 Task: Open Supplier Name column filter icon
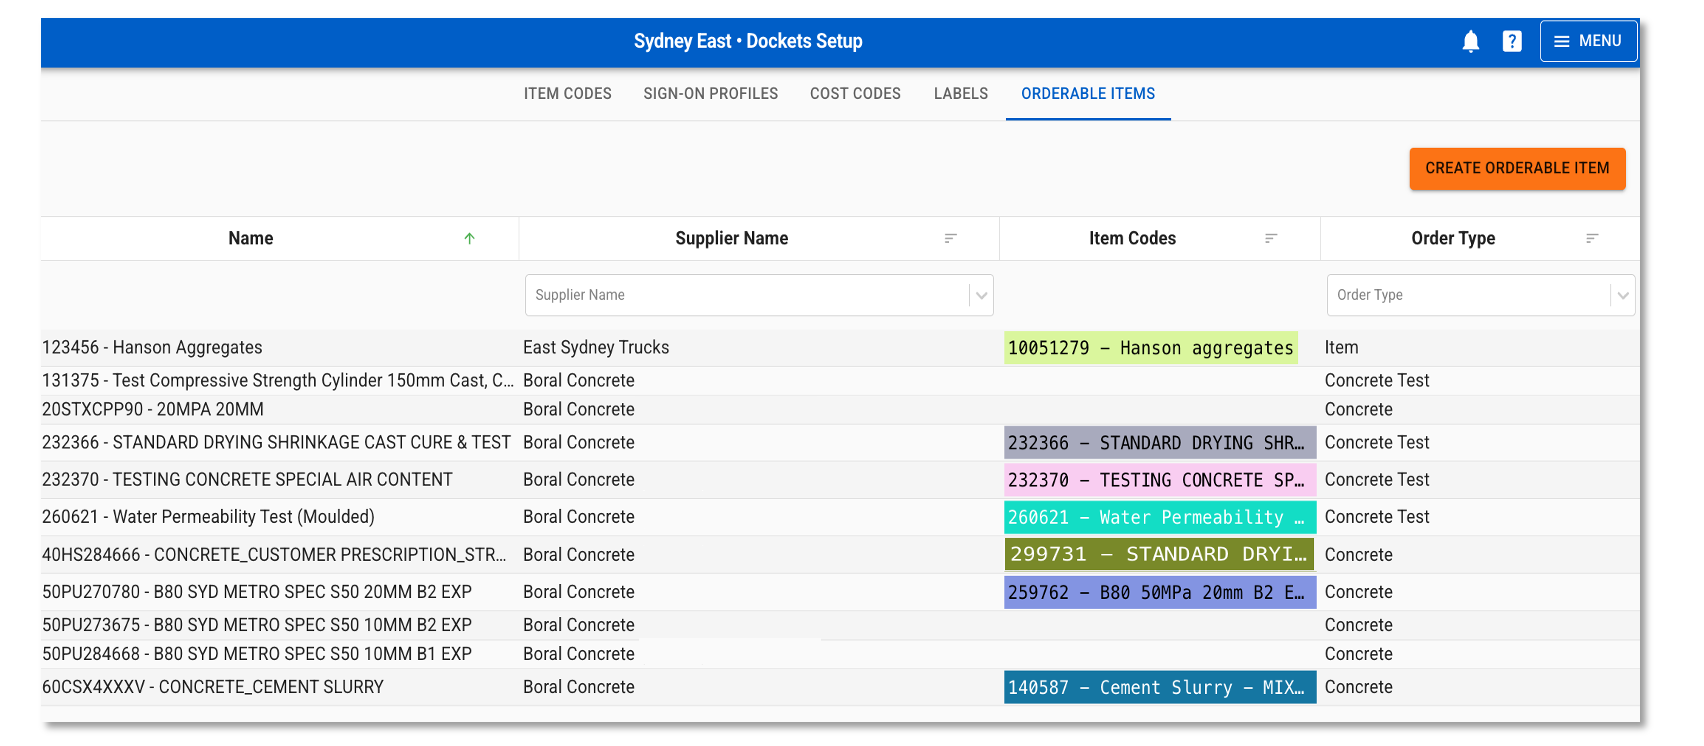(x=951, y=239)
